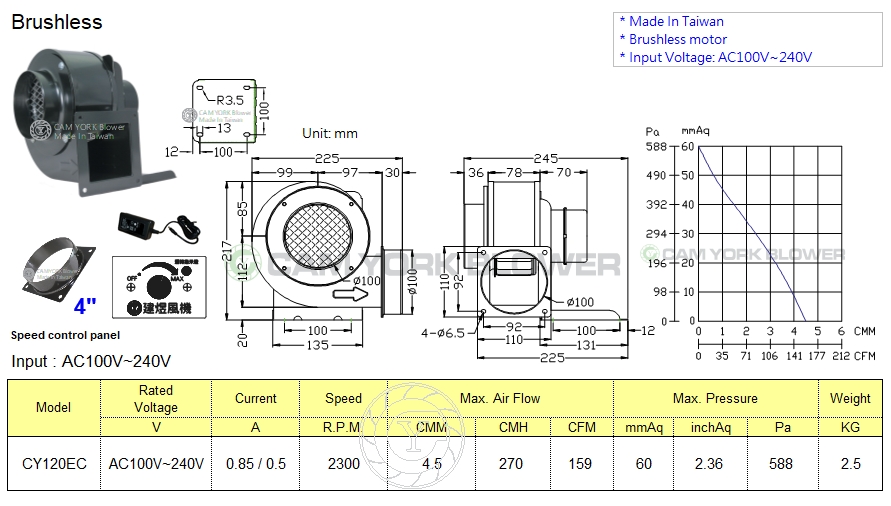Click the '588' Pa table cell

(781, 464)
